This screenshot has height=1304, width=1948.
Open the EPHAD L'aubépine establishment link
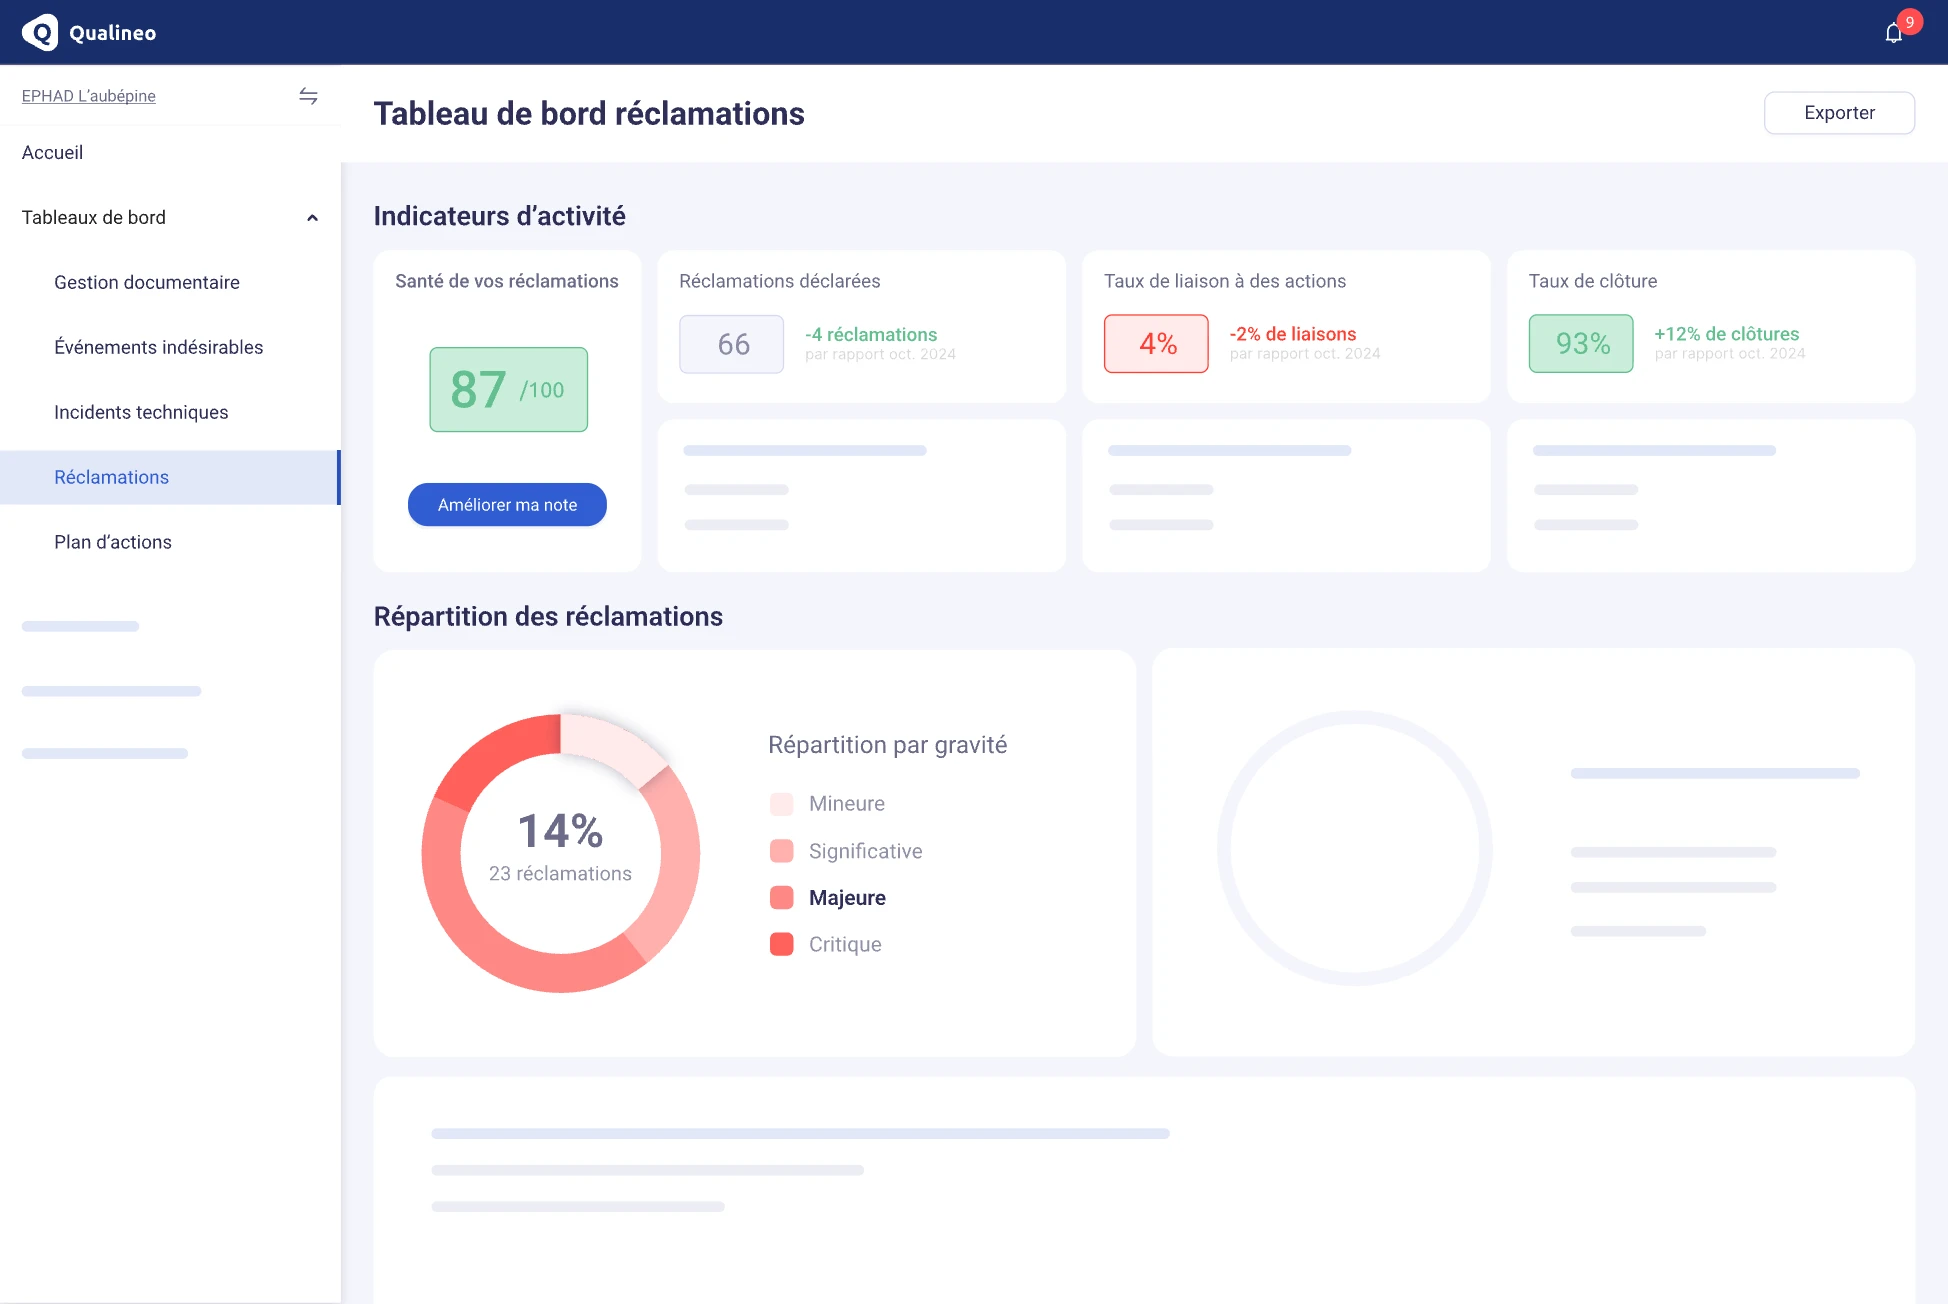(89, 96)
